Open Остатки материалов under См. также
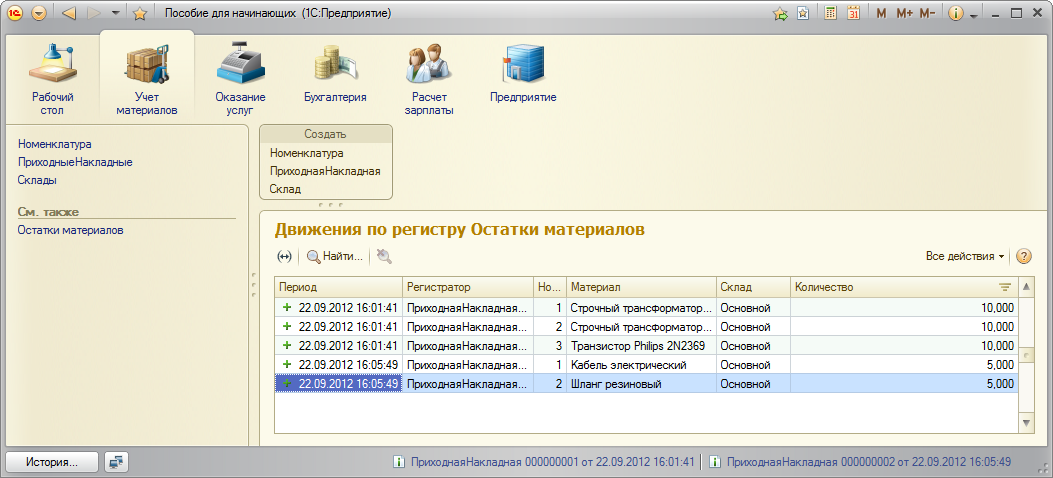This screenshot has width=1053, height=478. point(71,230)
